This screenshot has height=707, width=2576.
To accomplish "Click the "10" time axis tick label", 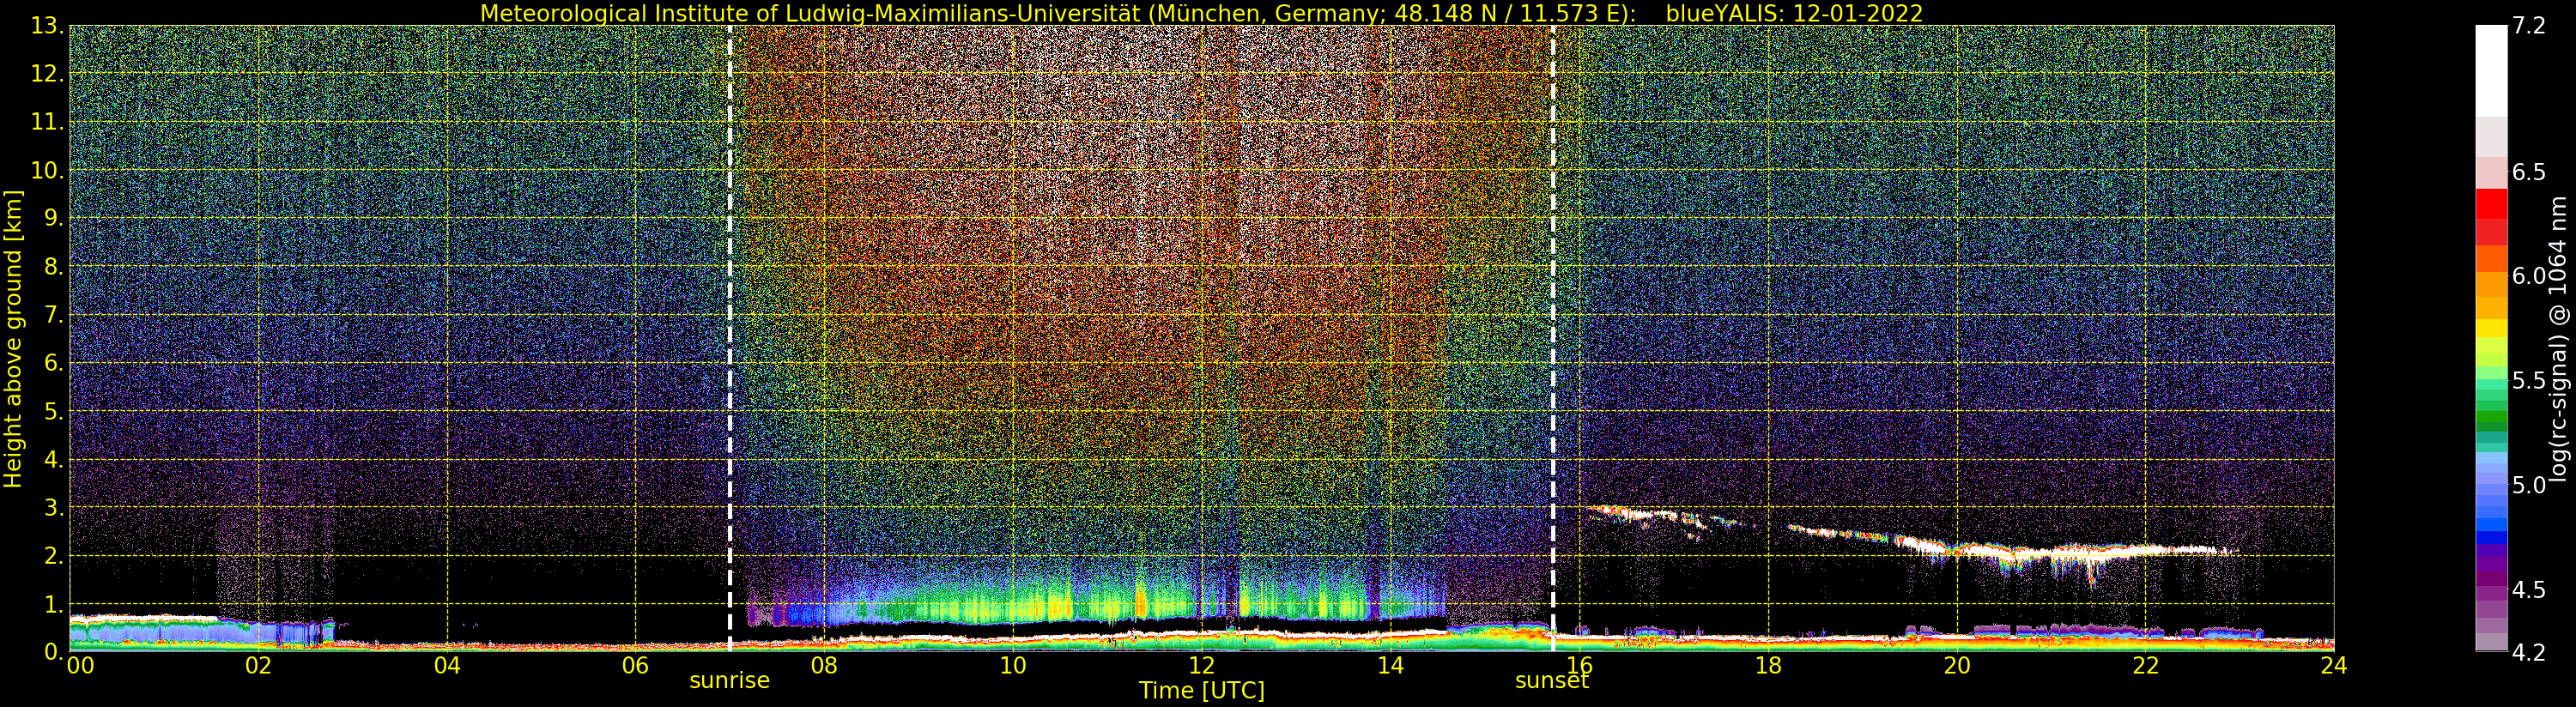I will (x=1013, y=666).
